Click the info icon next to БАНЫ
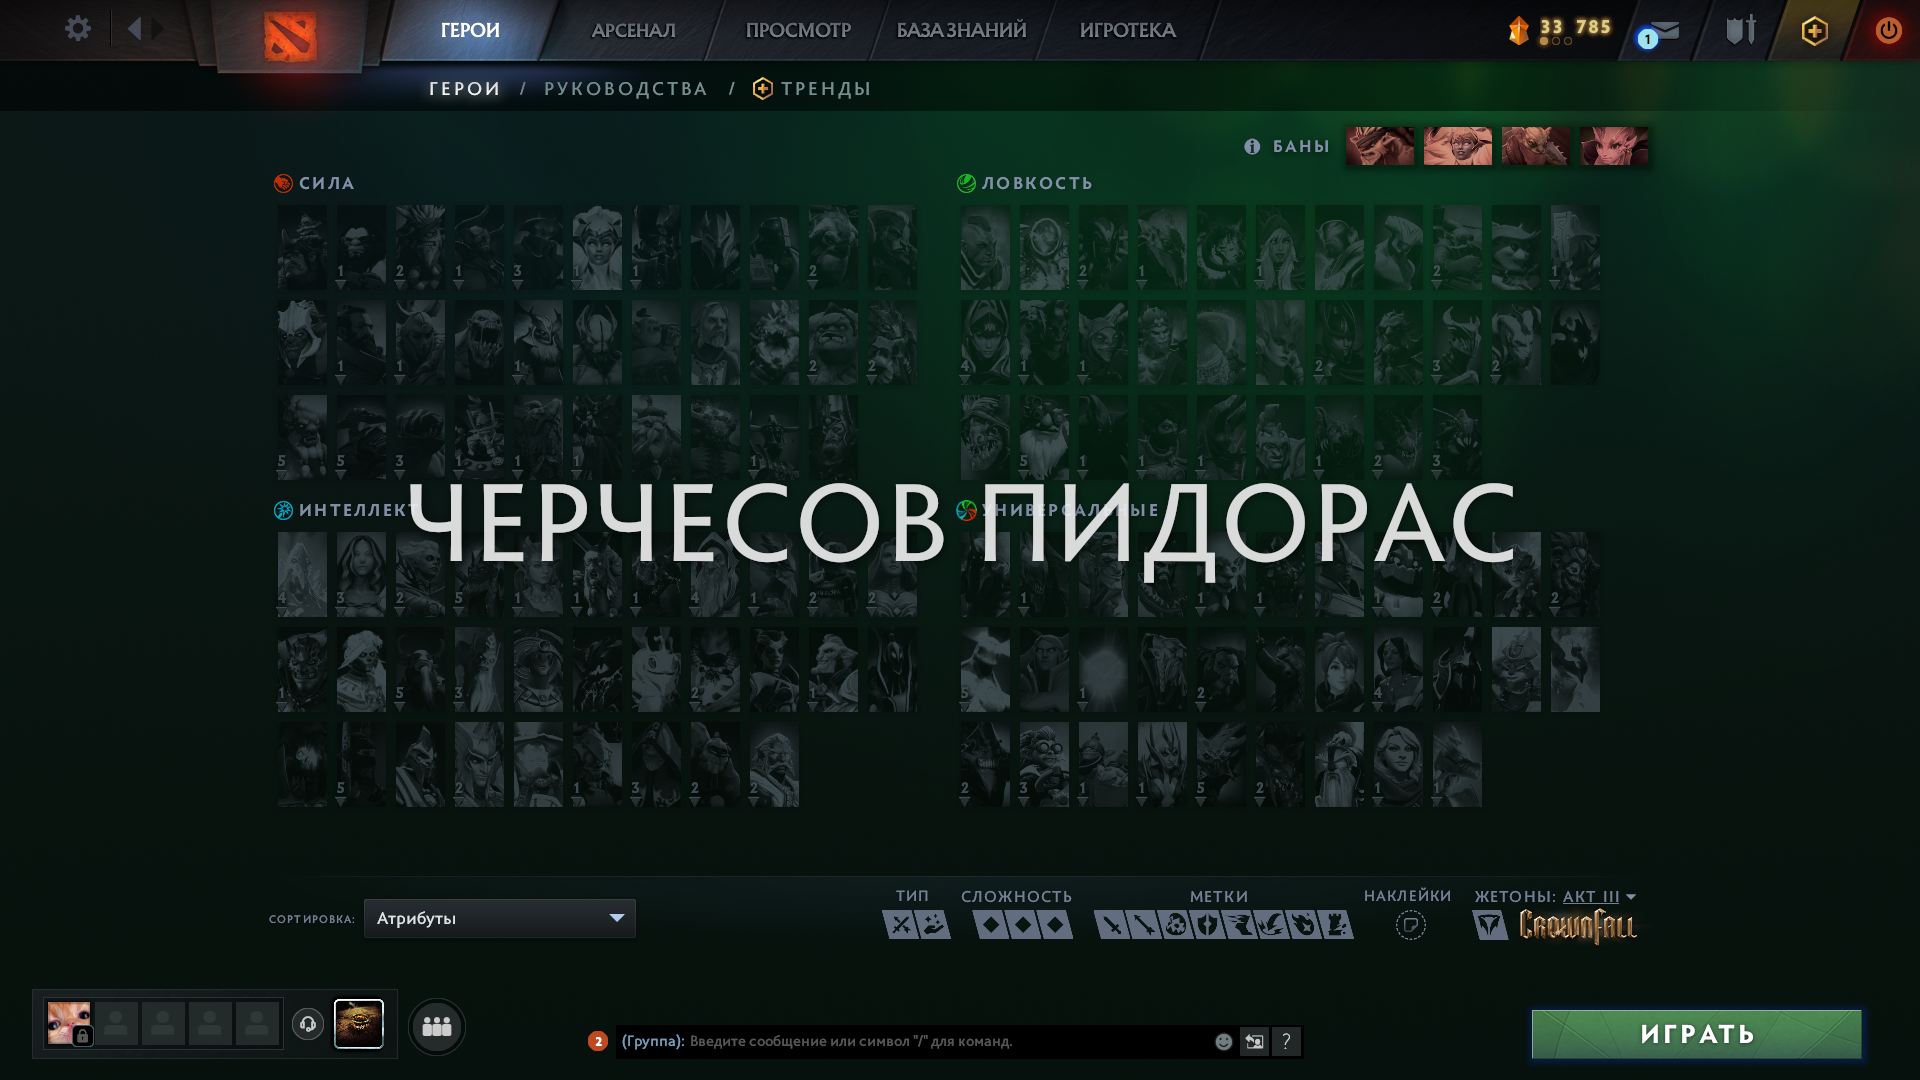Screen dimensions: 1920x1080 pos(1252,146)
